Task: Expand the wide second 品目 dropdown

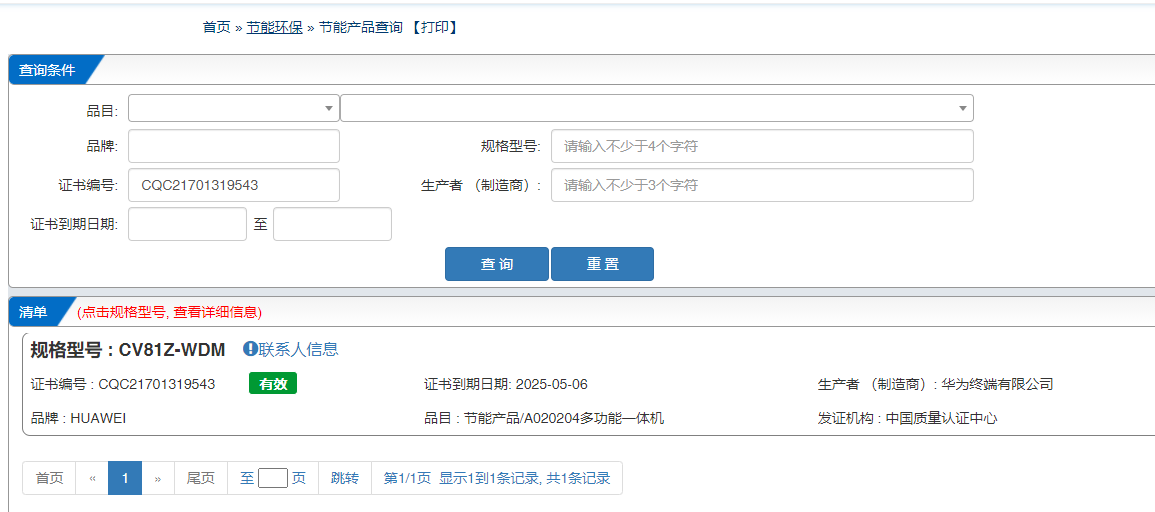Action: [656, 108]
